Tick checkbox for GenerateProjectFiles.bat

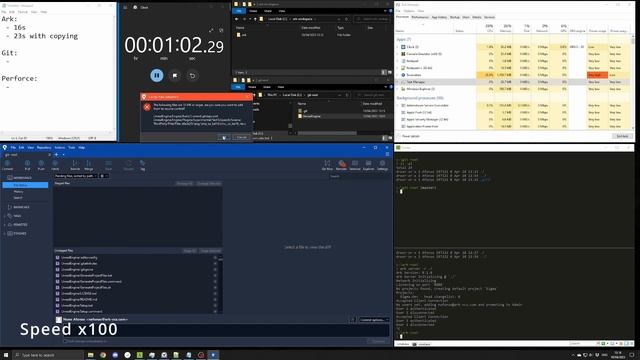58,276
